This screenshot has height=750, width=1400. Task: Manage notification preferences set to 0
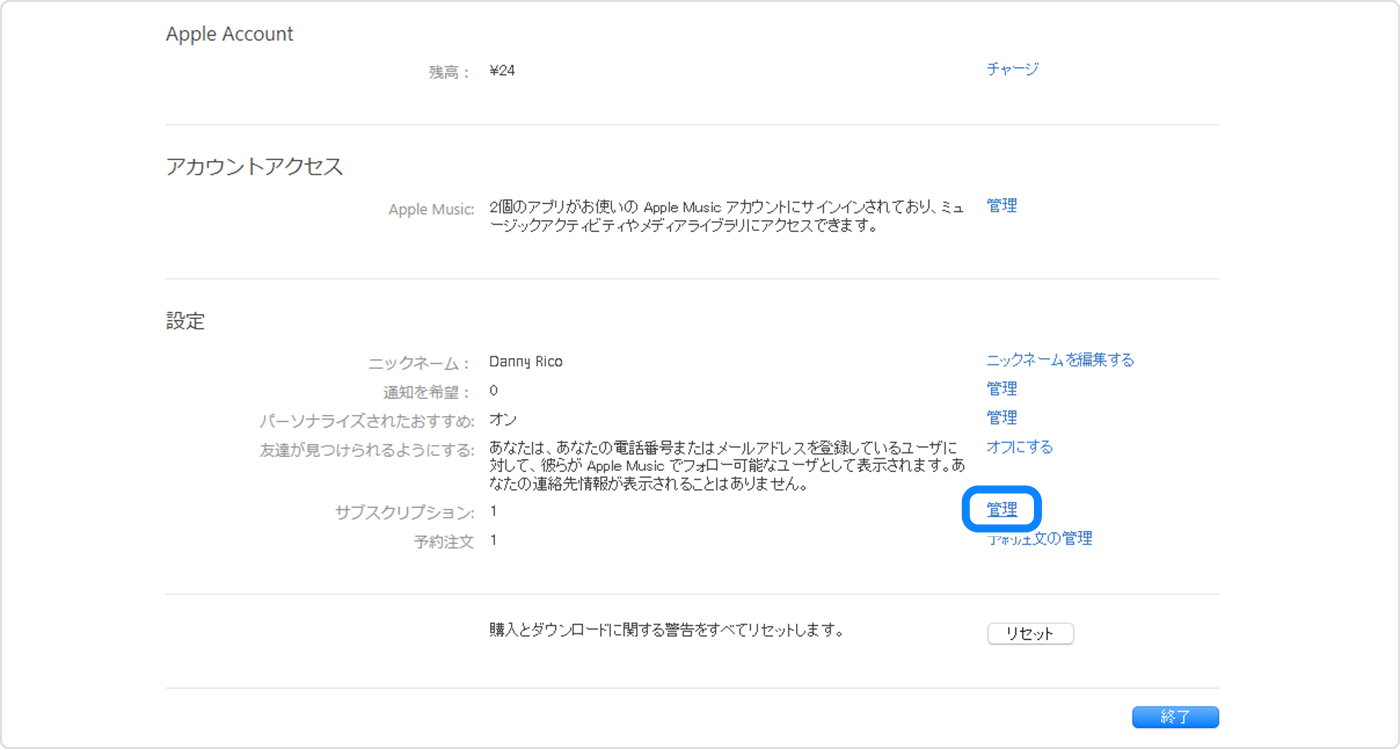1002,388
